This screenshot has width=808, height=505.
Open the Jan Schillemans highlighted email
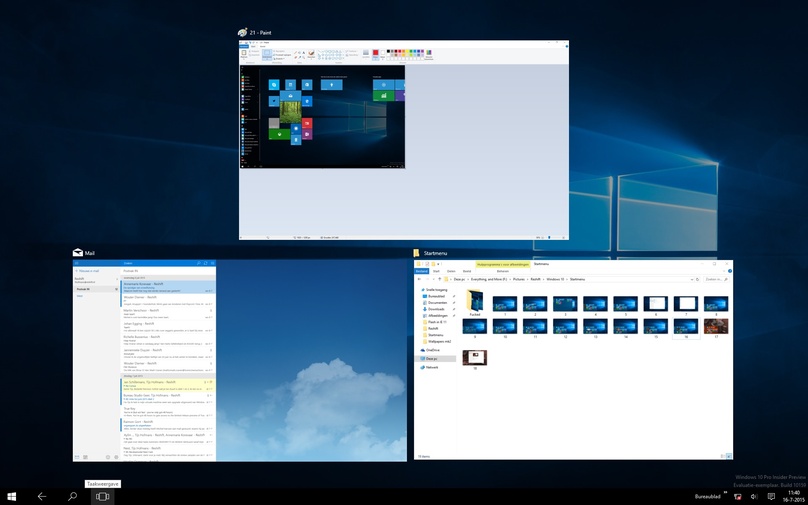(x=168, y=385)
